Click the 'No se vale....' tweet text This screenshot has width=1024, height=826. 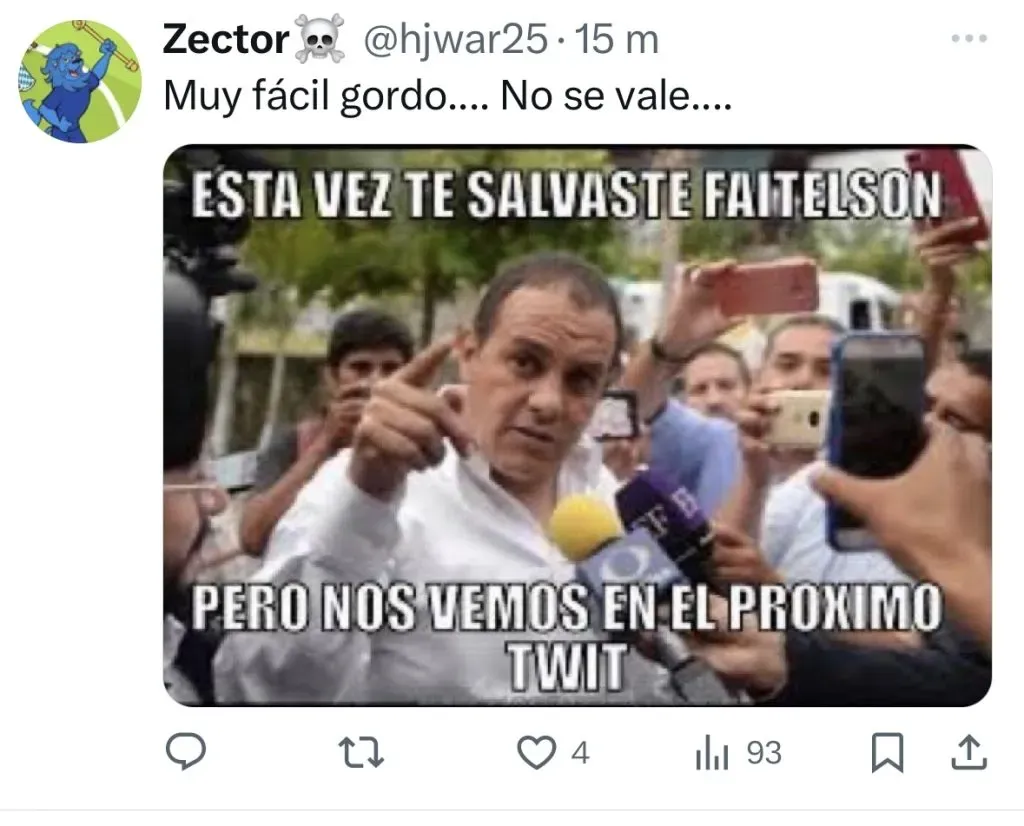pyautogui.click(x=616, y=97)
